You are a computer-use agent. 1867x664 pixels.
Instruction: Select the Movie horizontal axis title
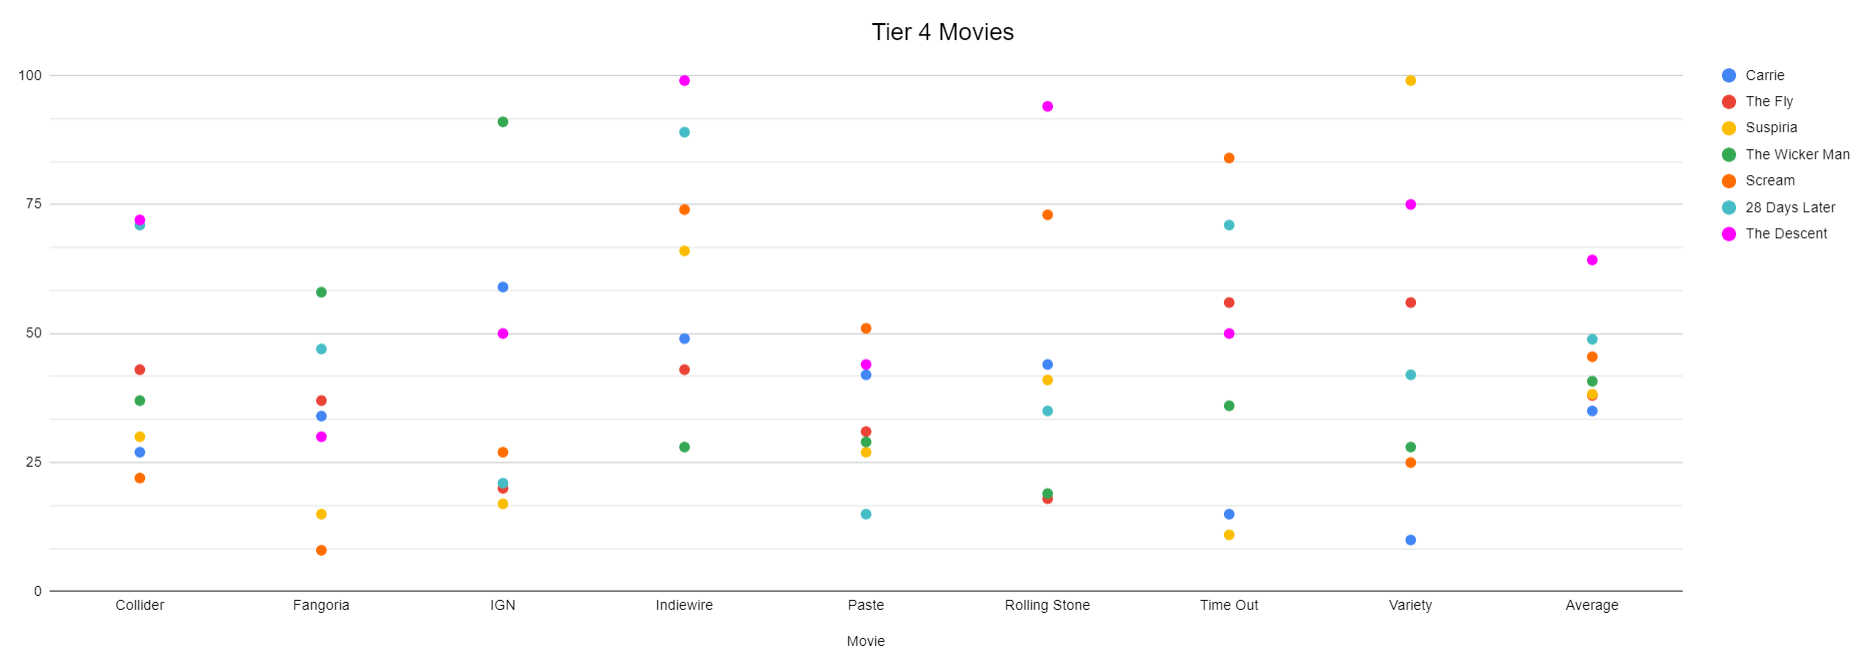[865, 641]
